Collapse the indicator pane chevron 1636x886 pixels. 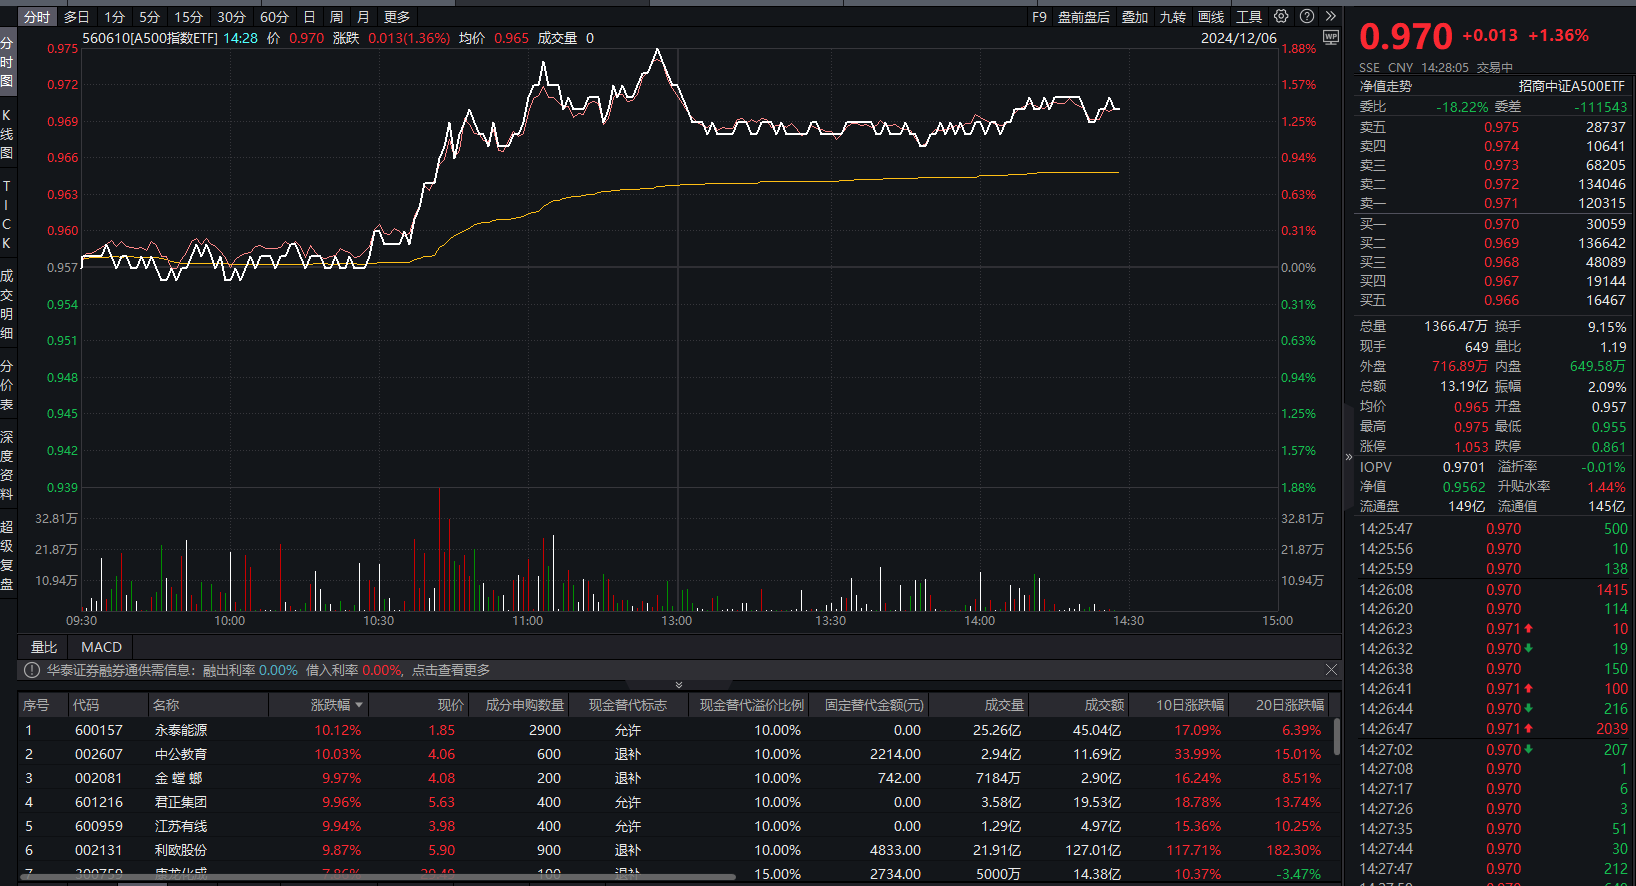[x=679, y=685]
